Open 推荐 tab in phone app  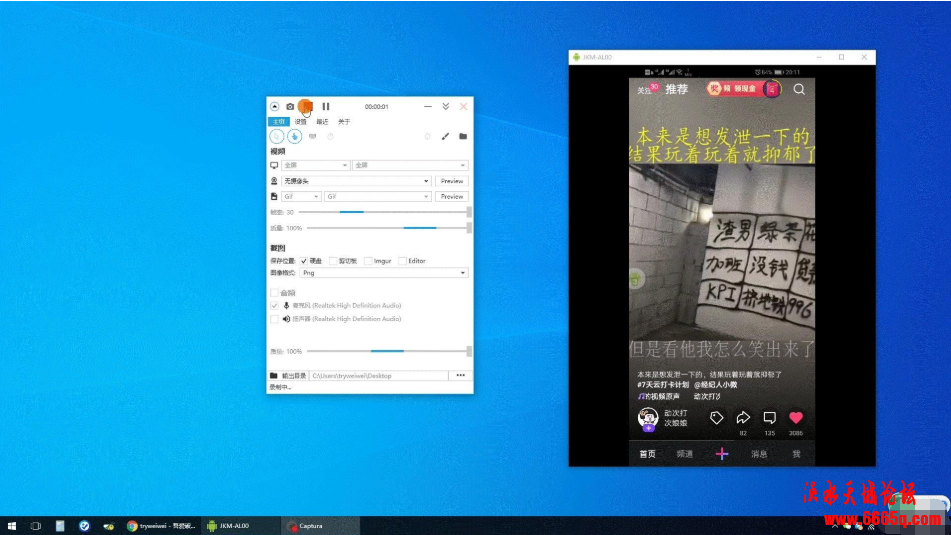coord(676,90)
